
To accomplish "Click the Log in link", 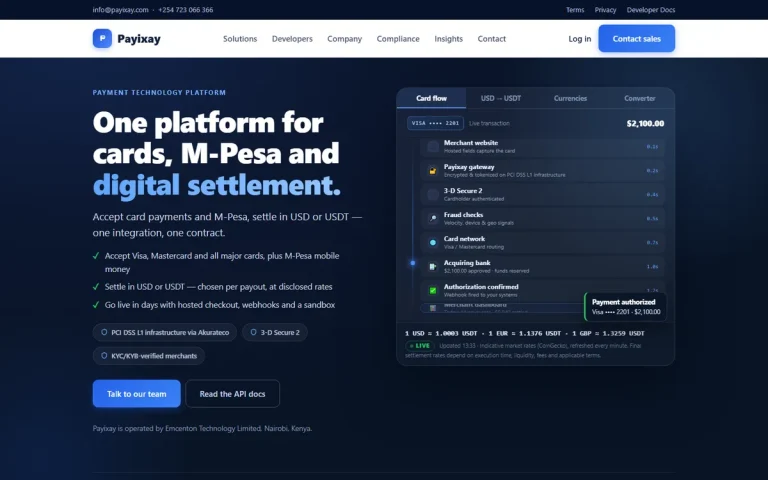I will (x=579, y=39).
